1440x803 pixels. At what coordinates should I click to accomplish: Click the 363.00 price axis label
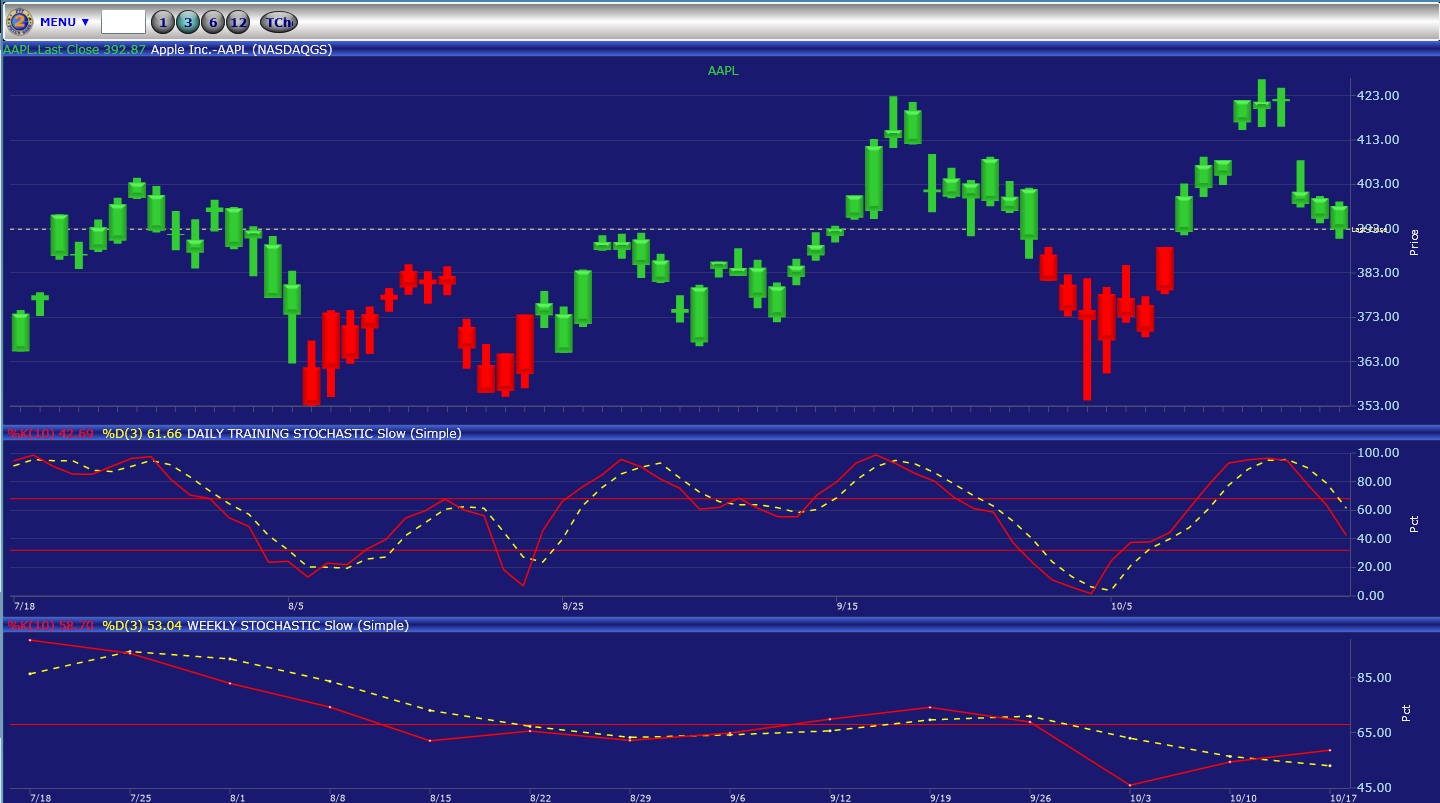point(1377,362)
